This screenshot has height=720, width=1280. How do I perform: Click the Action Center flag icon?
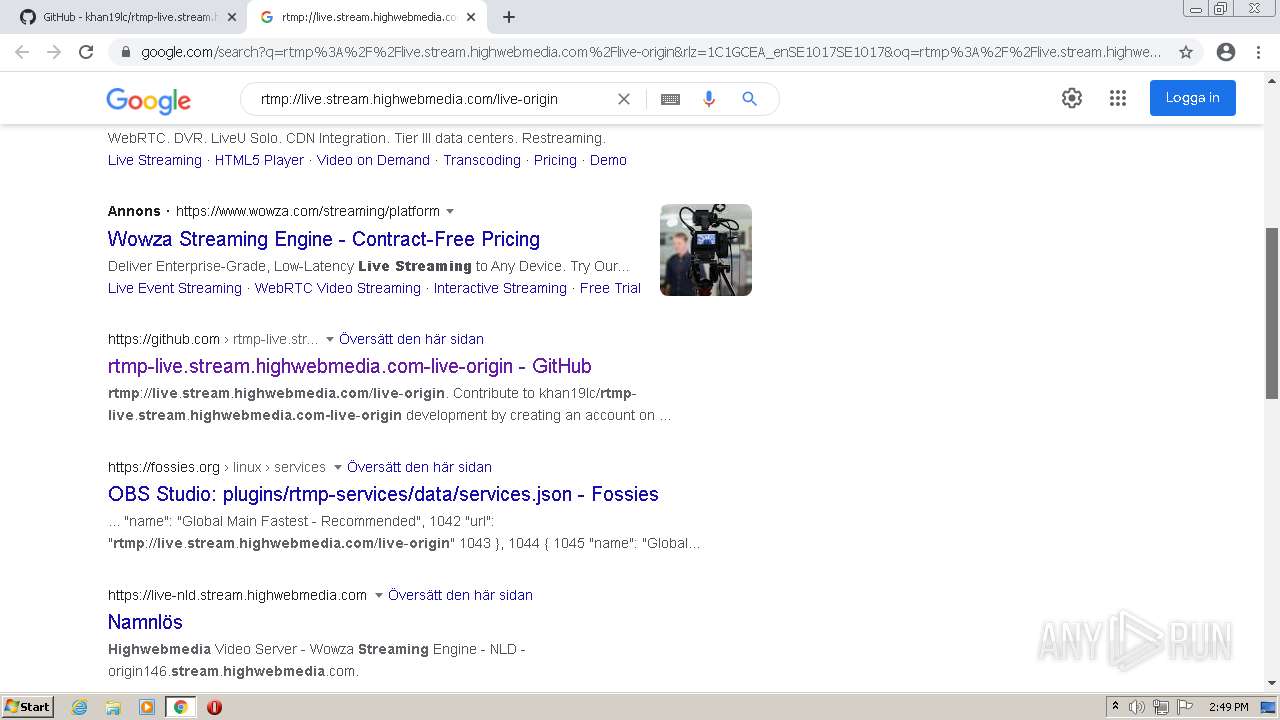point(1184,707)
